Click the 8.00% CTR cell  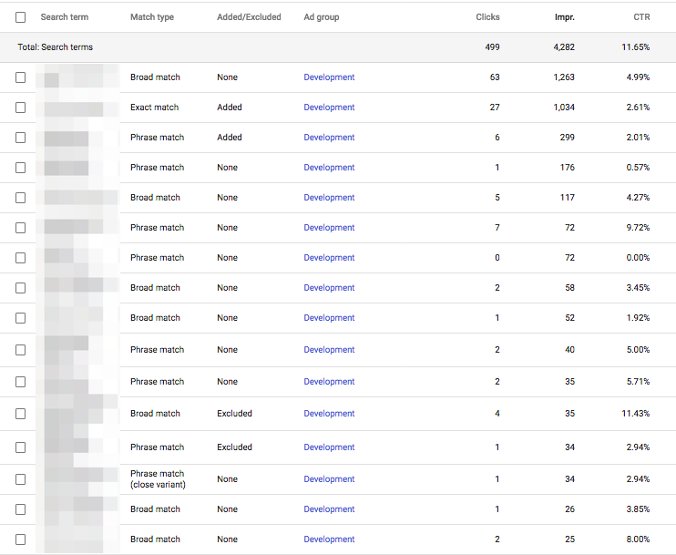coord(638,539)
